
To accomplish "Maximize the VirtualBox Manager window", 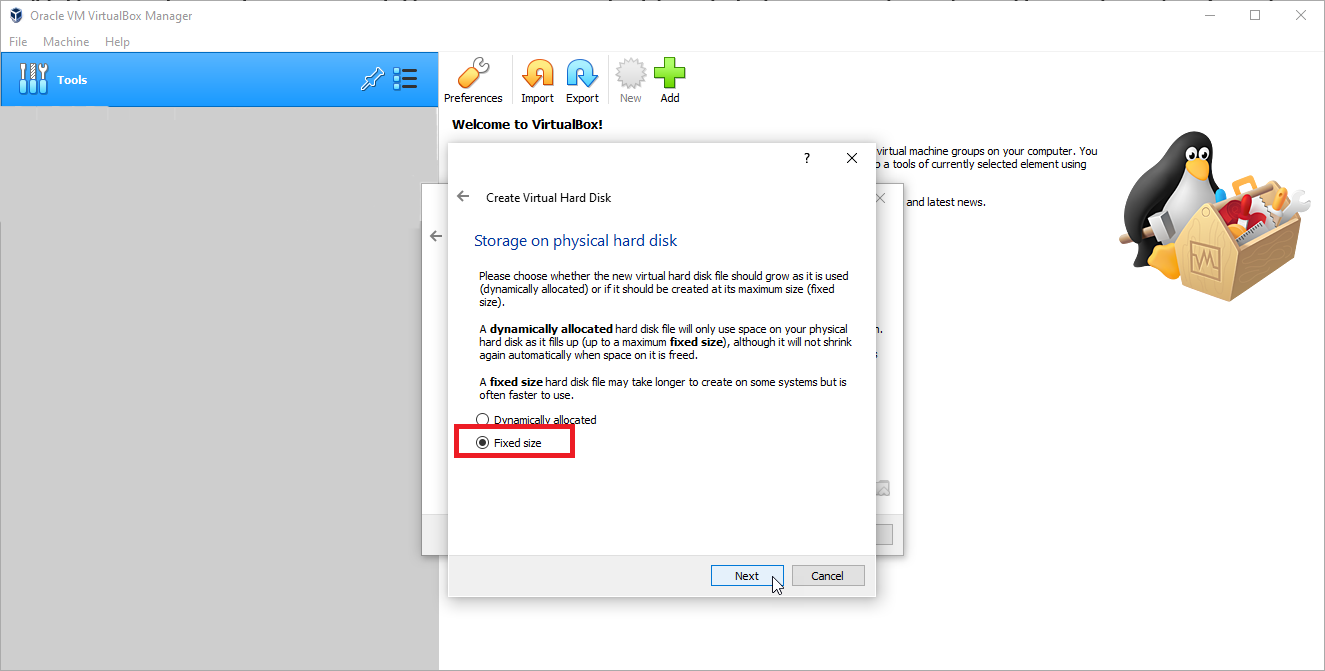I will 1255,15.
